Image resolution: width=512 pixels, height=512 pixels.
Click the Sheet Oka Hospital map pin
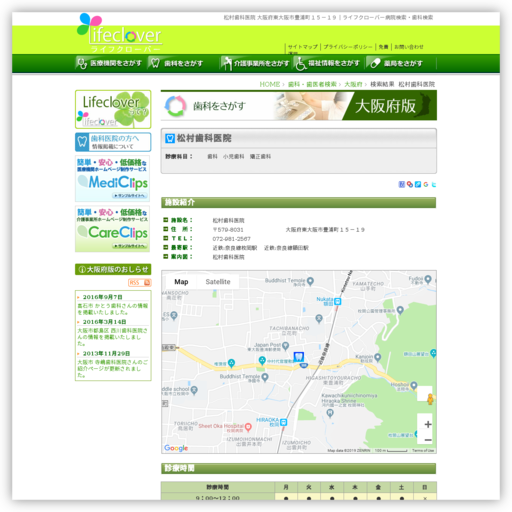(x=248, y=427)
